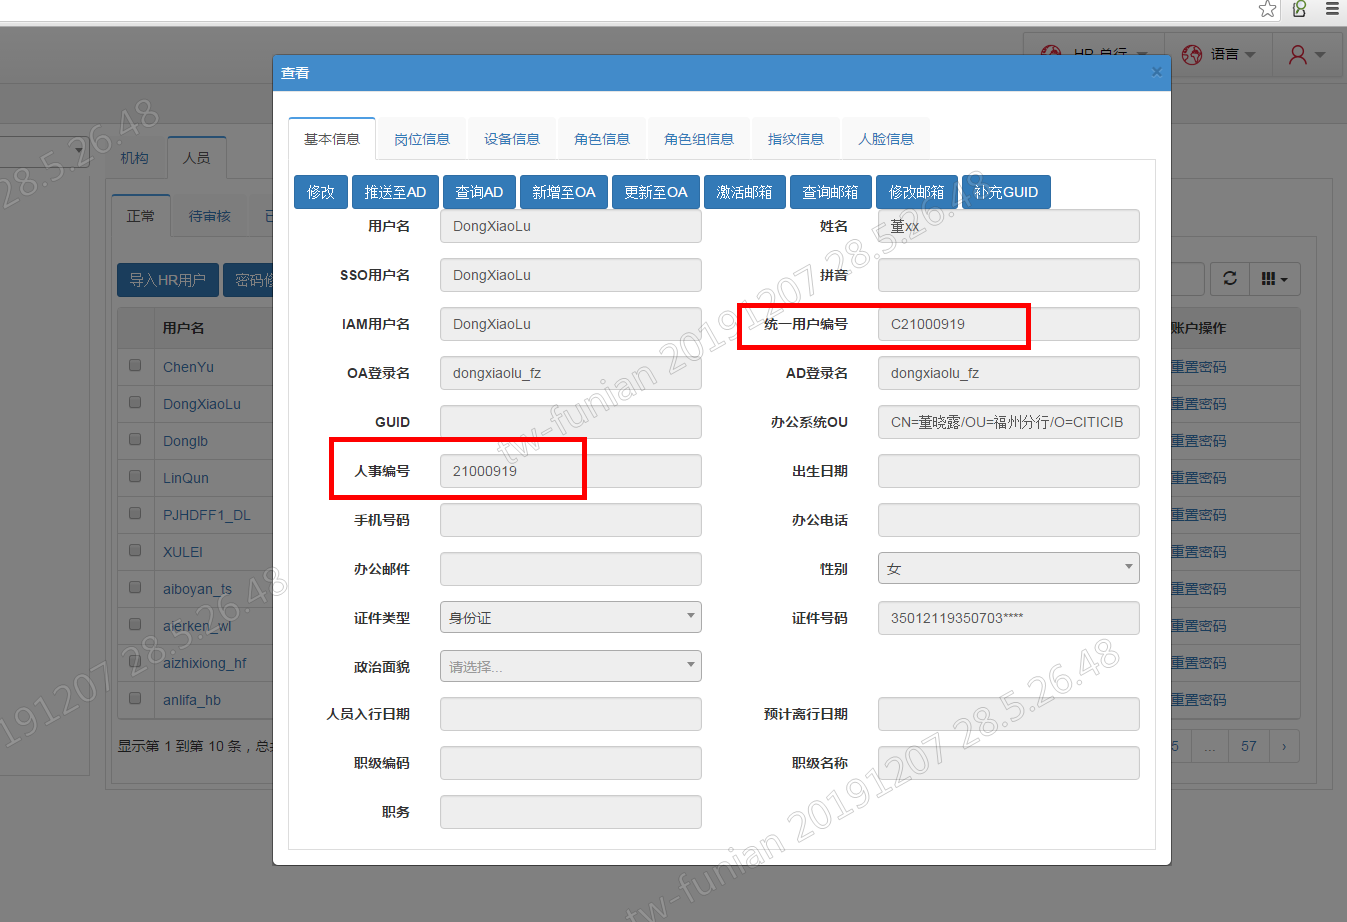1347x922 pixels.
Task: Click aizhixiong_hf username in table
Action: tap(204, 663)
